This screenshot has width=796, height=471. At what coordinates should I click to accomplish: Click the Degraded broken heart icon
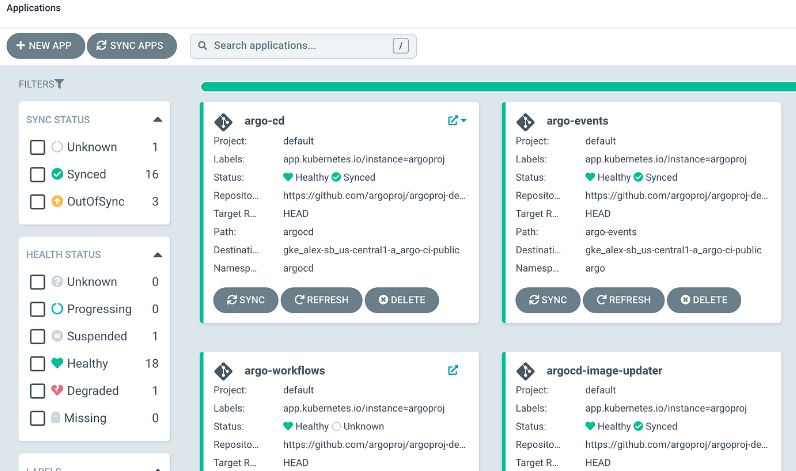click(x=57, y=390)
